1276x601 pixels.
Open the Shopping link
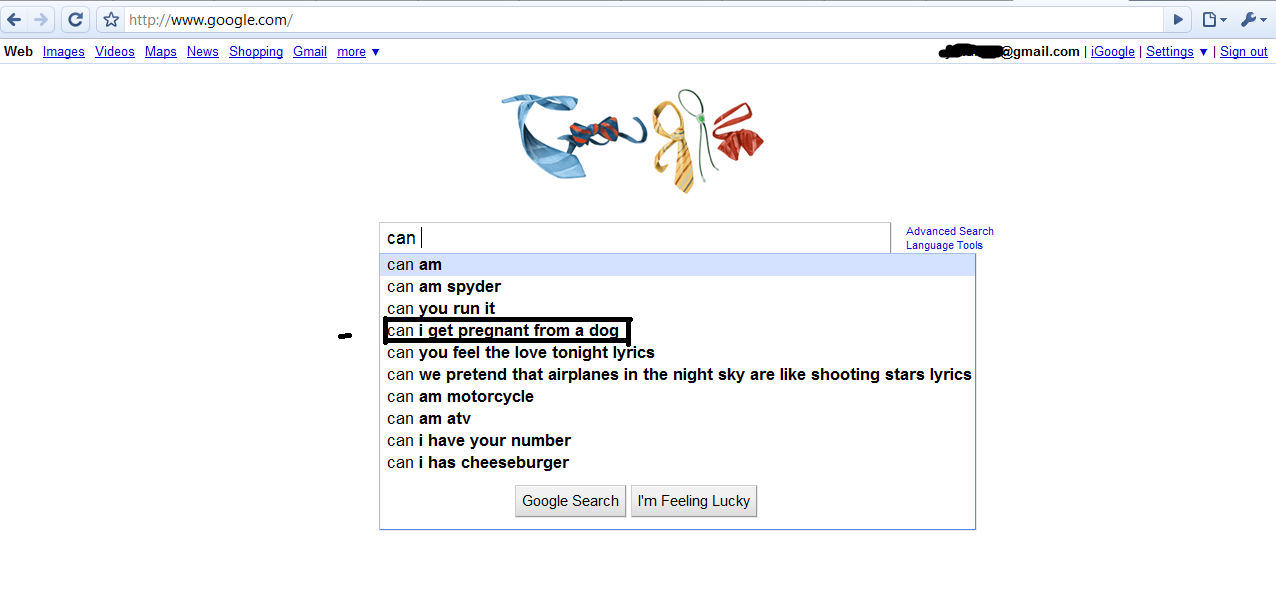[x=256, y=52]
